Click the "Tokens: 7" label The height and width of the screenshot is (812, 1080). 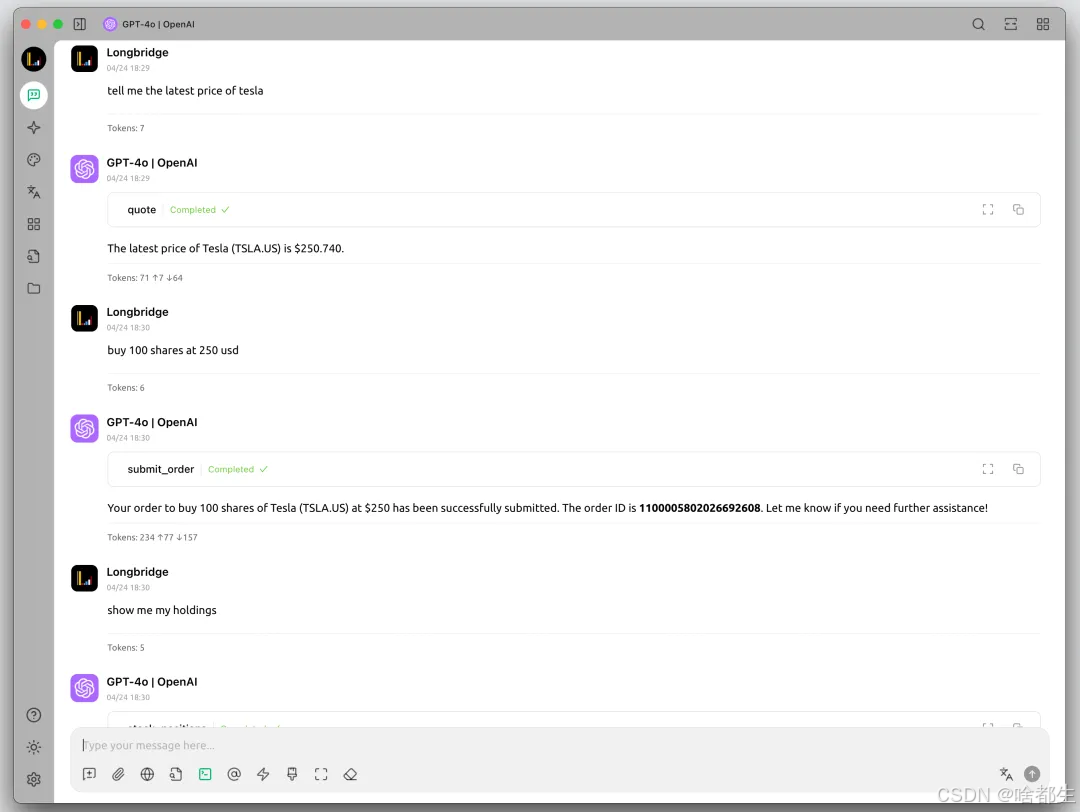pyautogui.click(x=126, y=128)
